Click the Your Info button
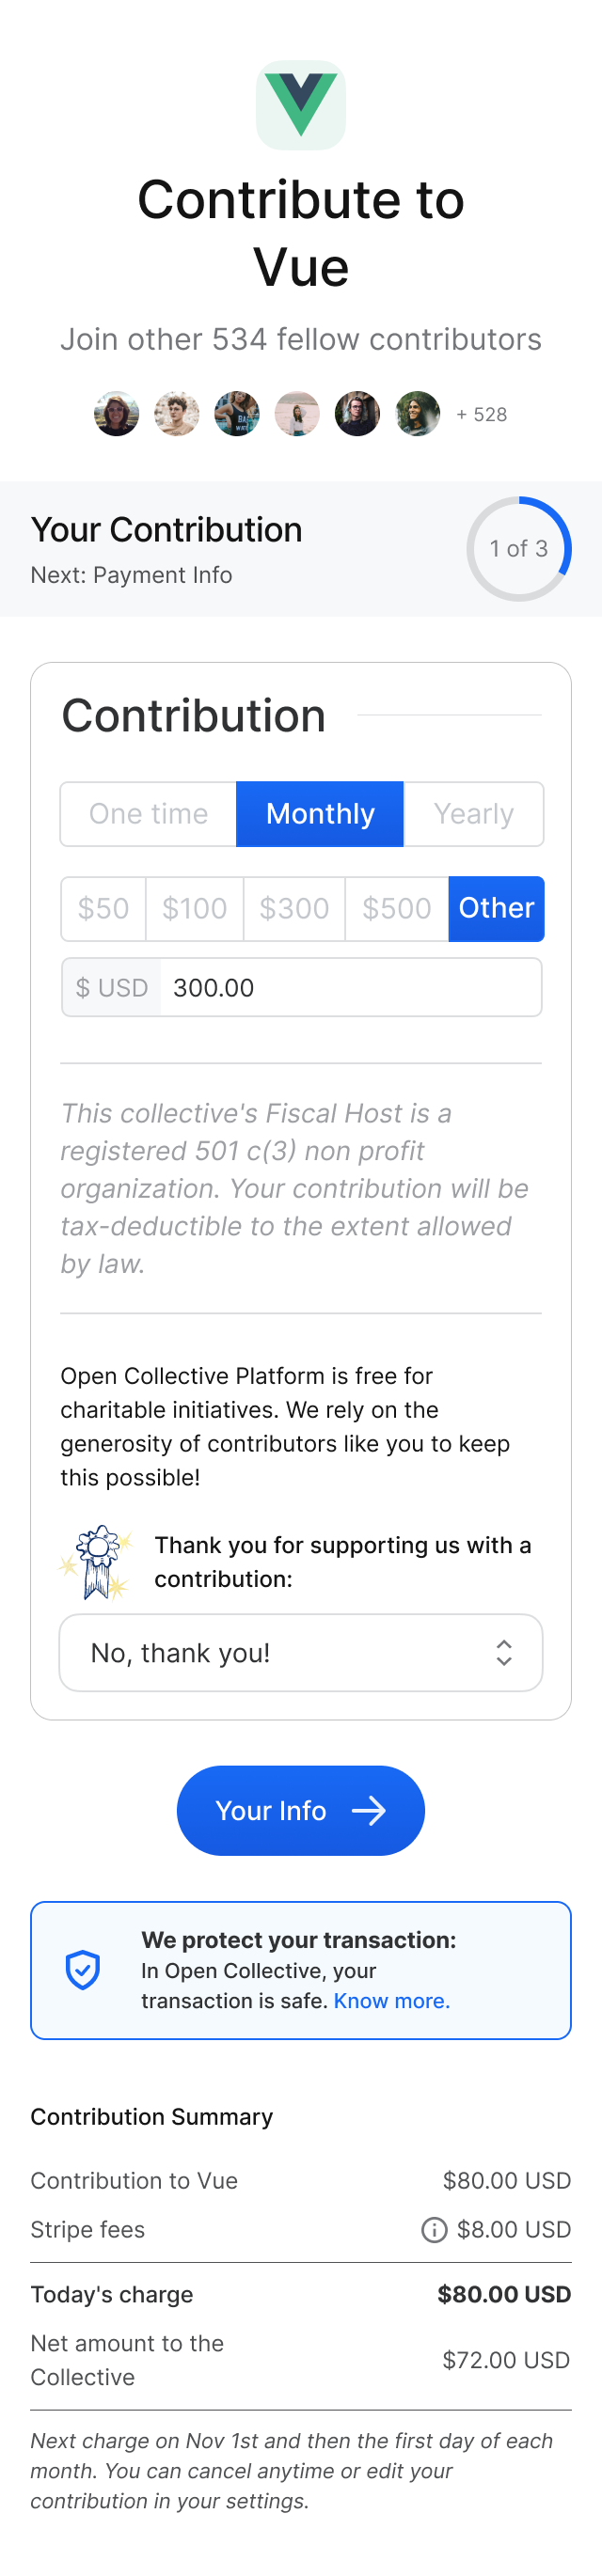Screen dimensions: 602x2576 click(x=301, y=1811)
